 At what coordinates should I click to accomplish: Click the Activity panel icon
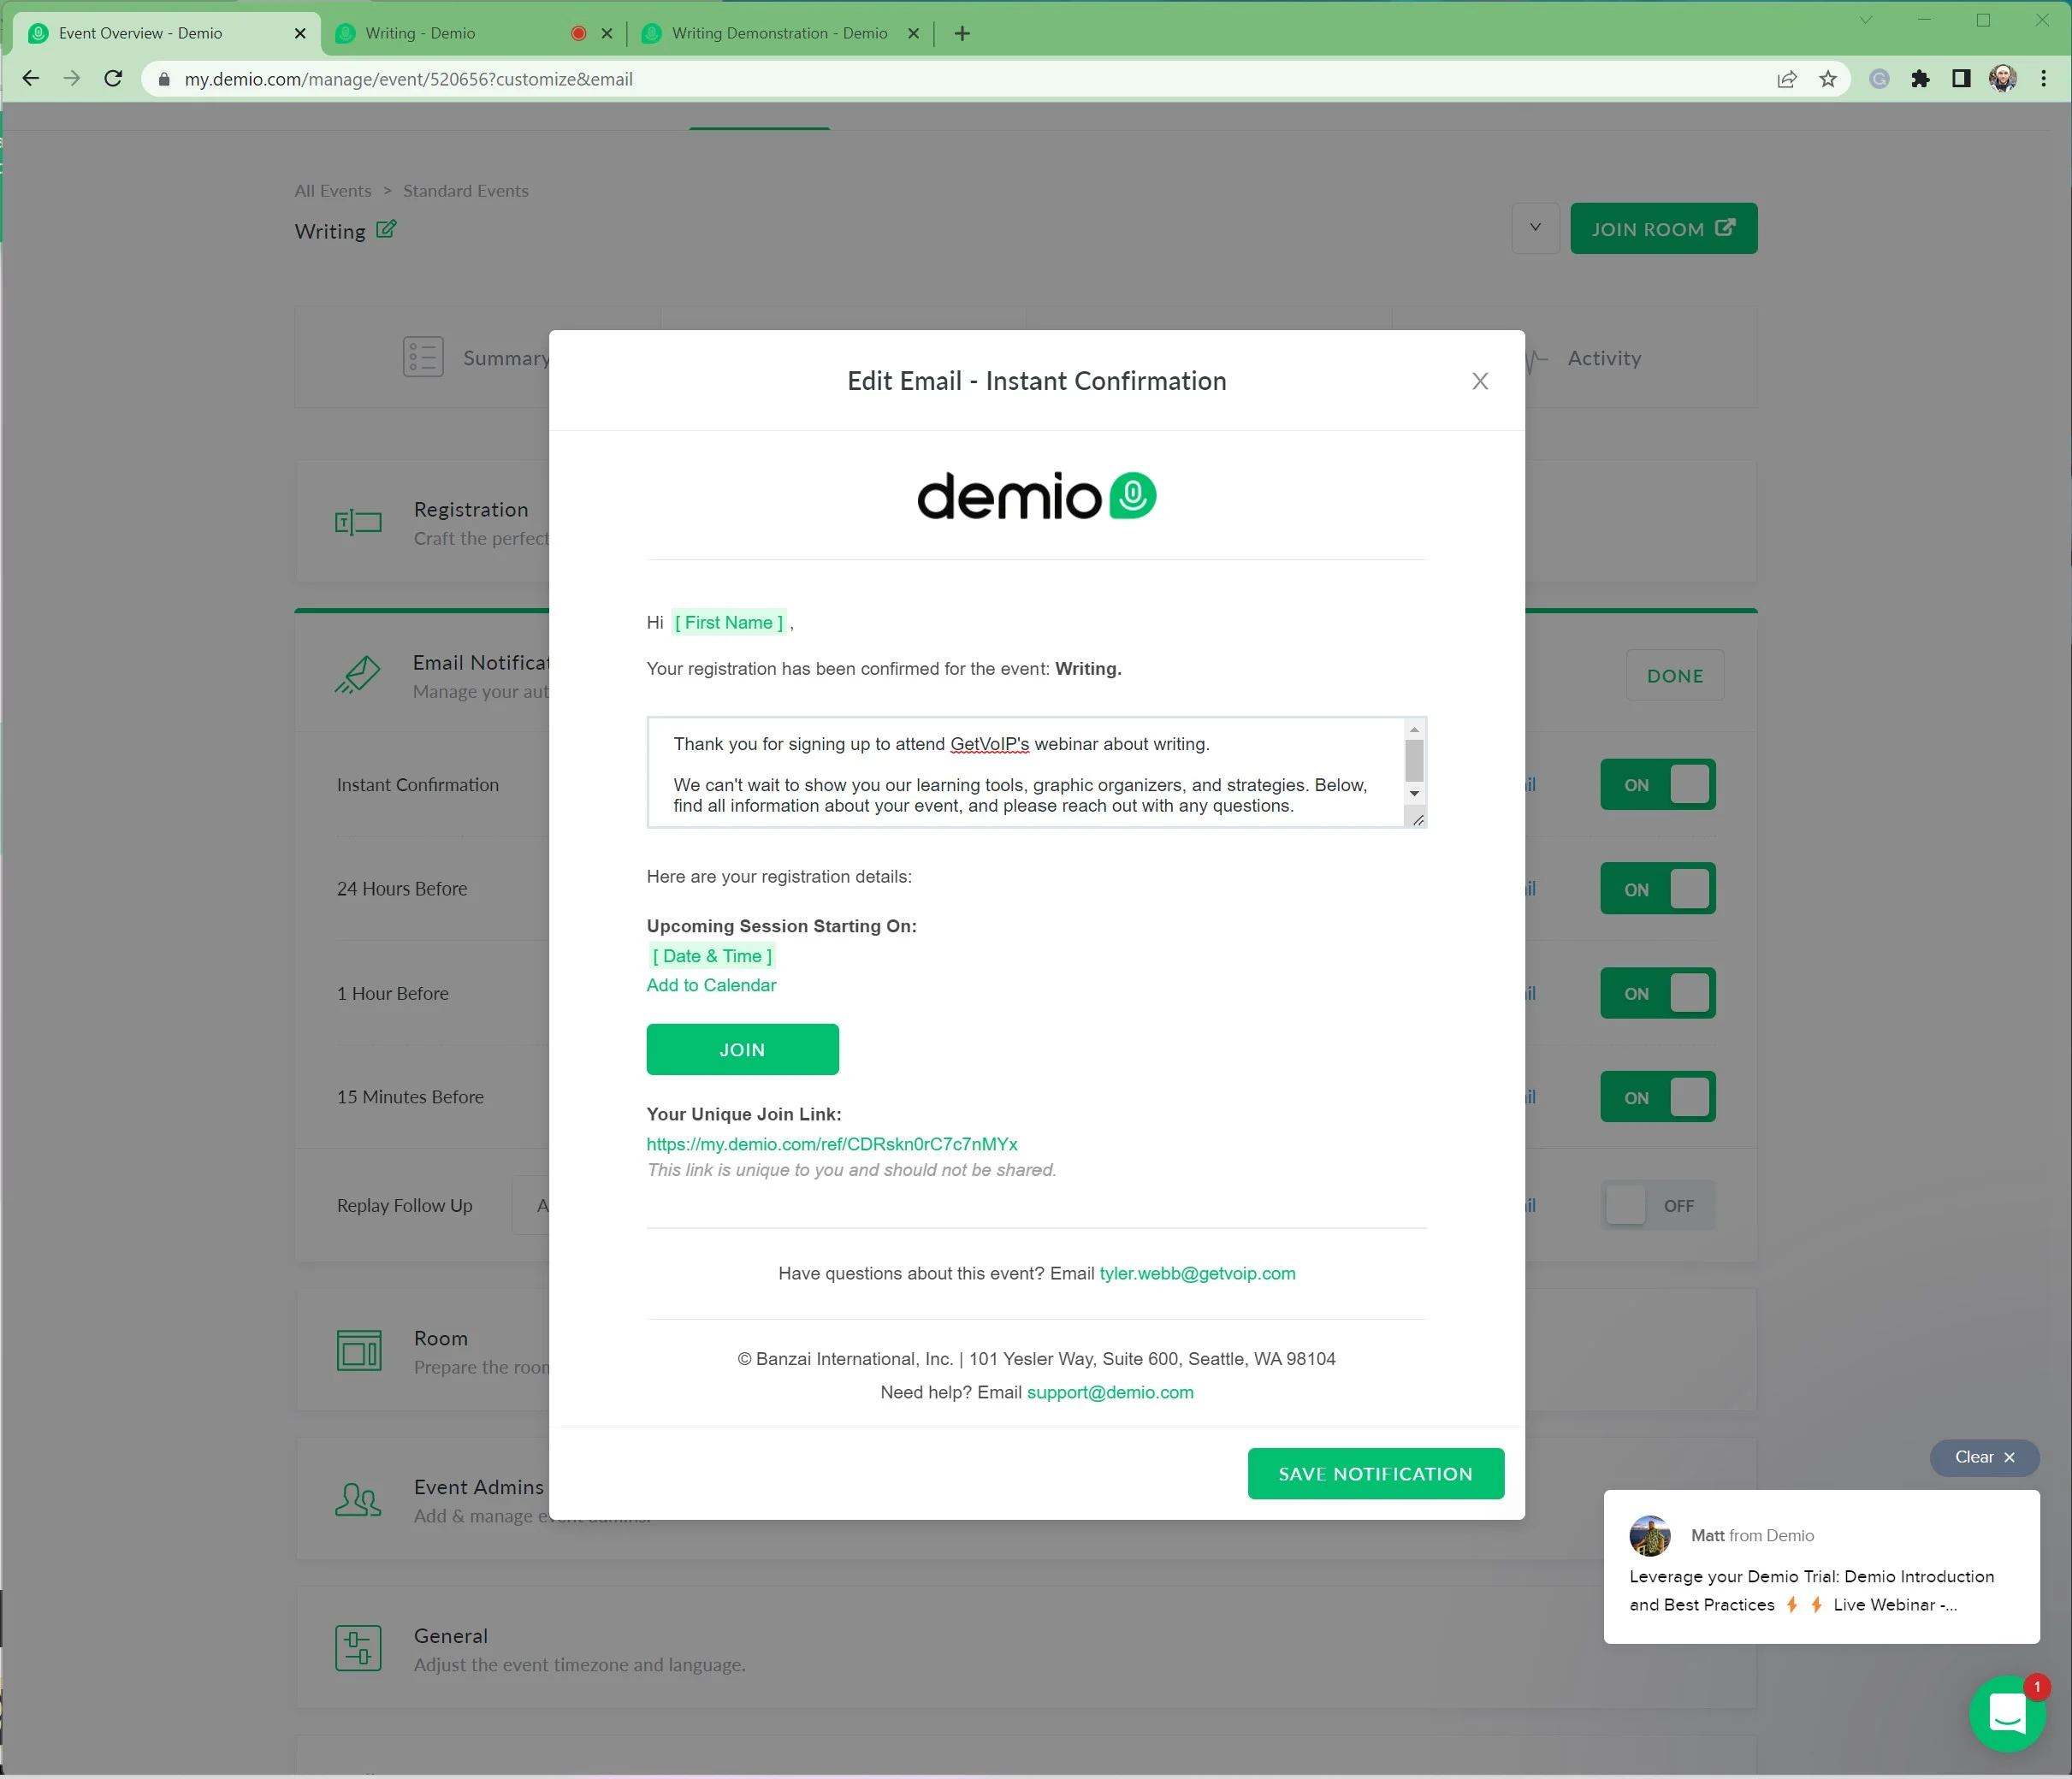pyautogui.click(x=1535, y=358)
